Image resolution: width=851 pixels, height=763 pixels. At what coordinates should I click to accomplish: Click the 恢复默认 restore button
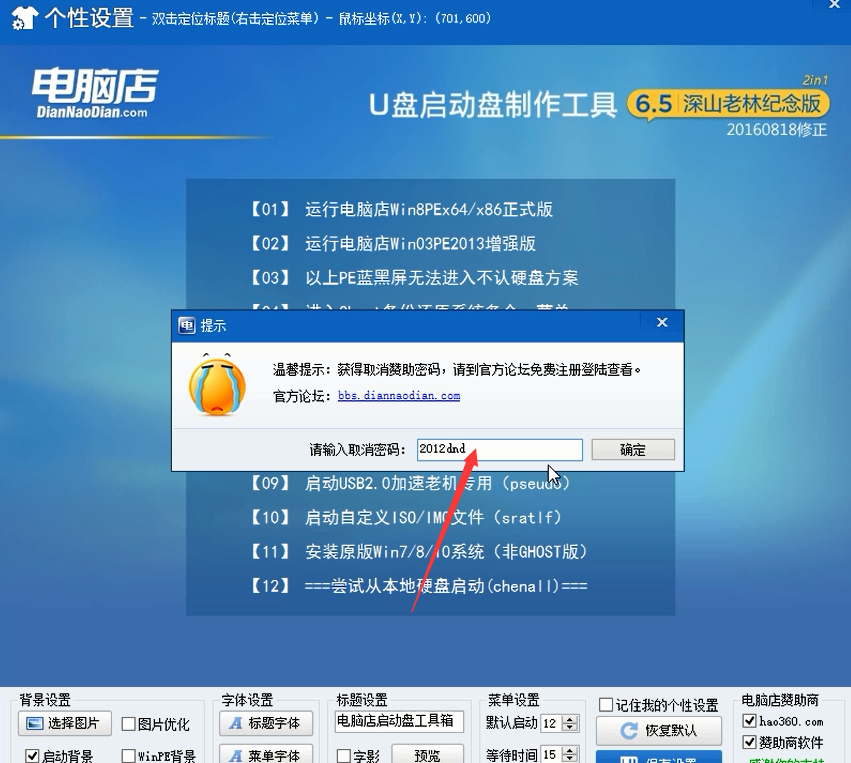click(659, 730)
